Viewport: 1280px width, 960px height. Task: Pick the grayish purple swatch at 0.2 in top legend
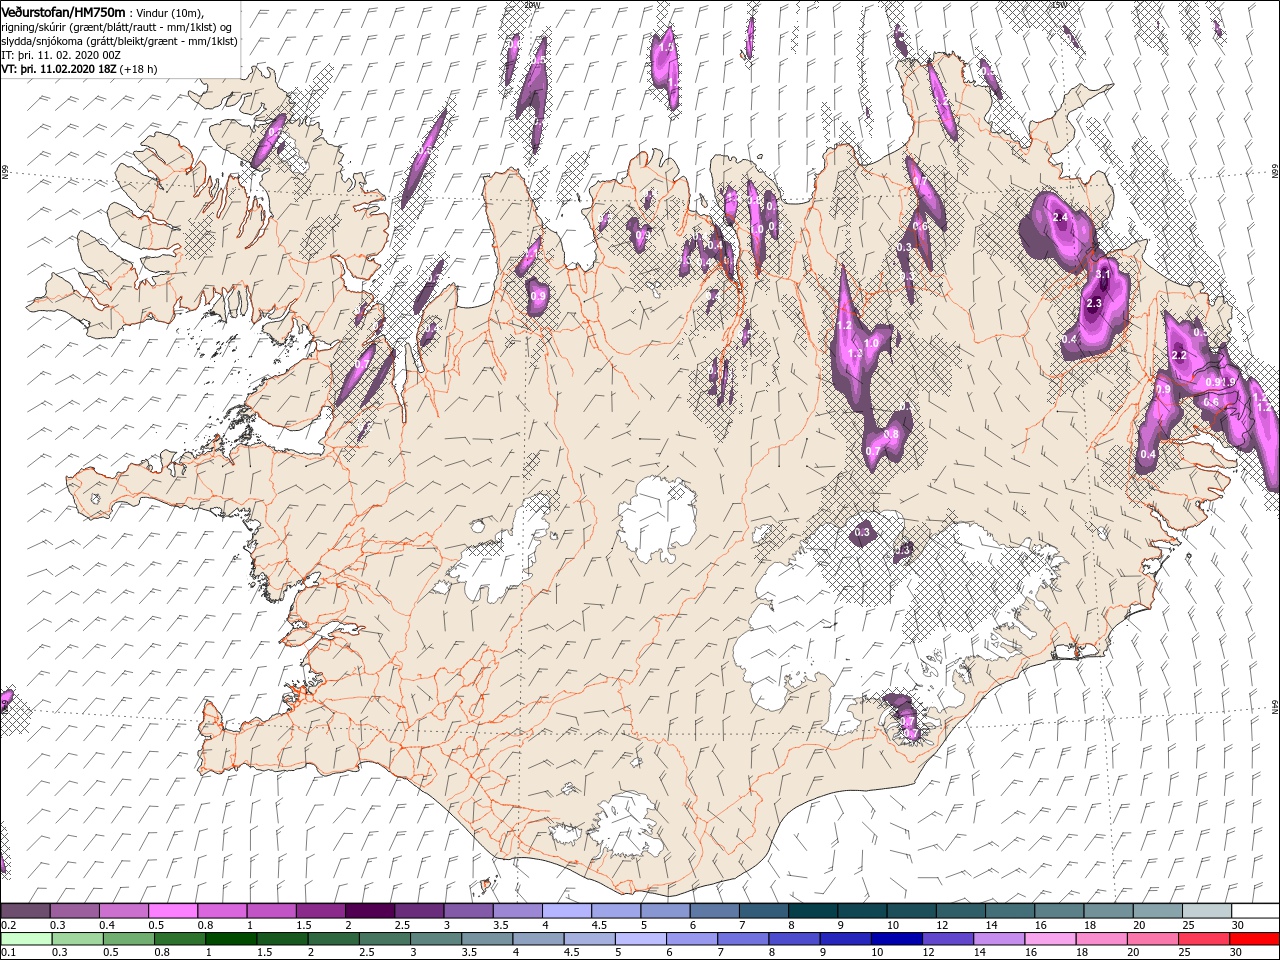25,911
